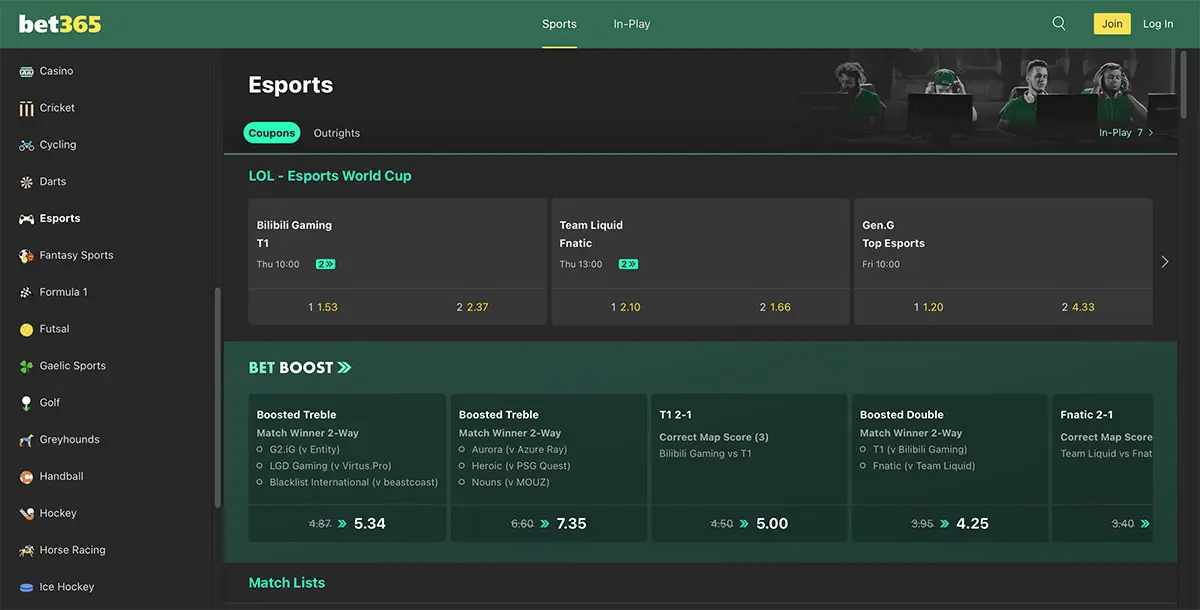Open the search magnifier icon
The width and height of the screenshot is (1200, 610).
point(1059,24)
